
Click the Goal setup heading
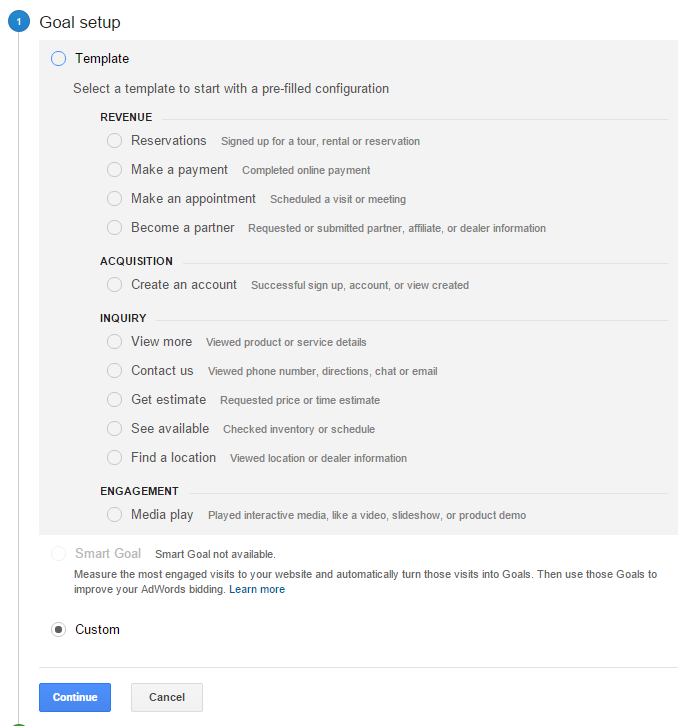(x=80, y=22)
